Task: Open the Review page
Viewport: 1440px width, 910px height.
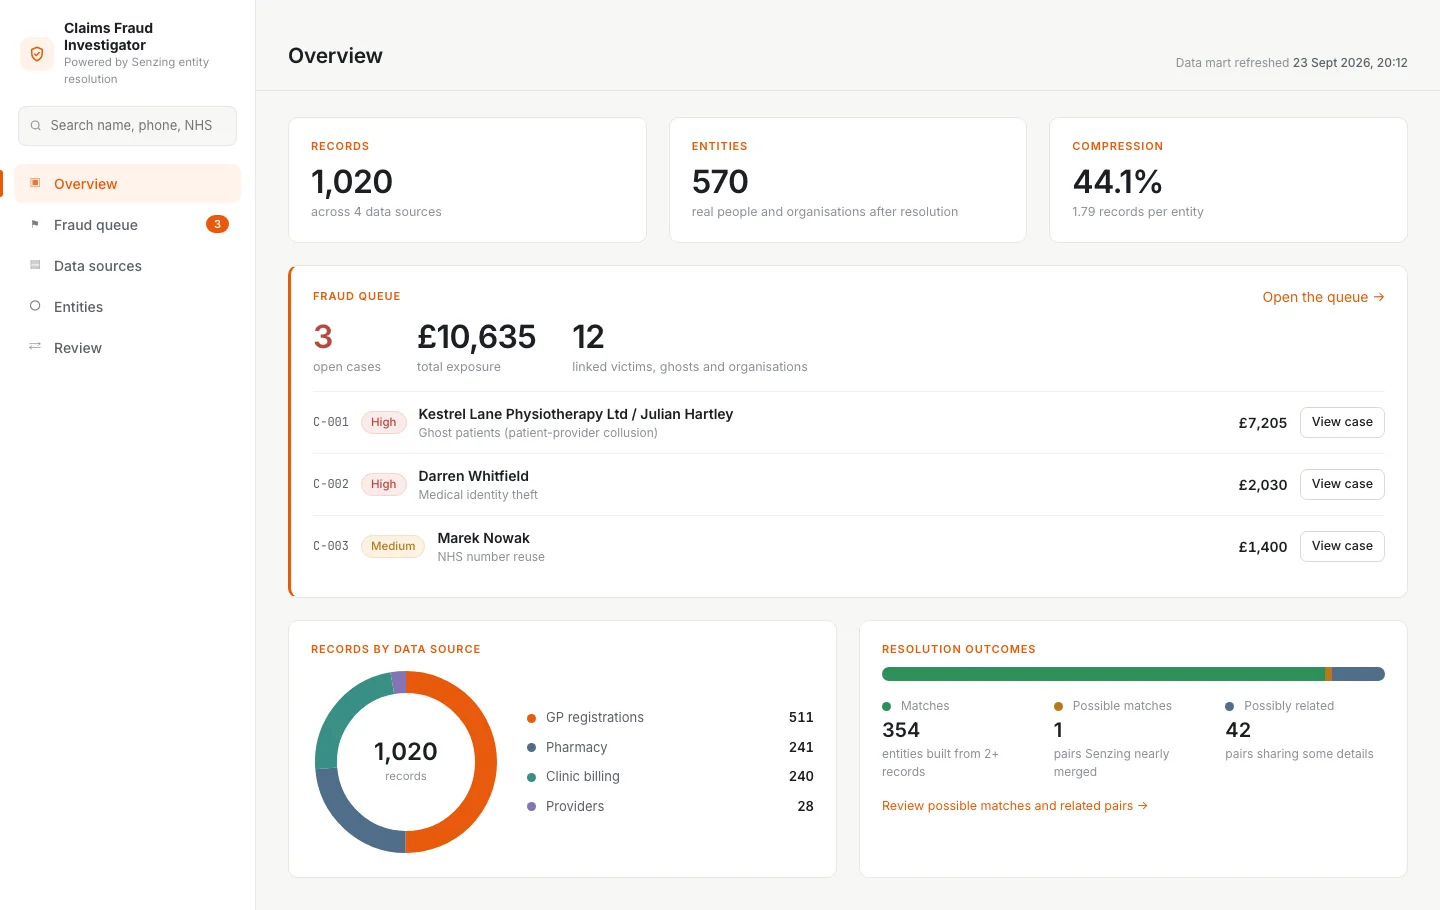Action: [128, 348]
